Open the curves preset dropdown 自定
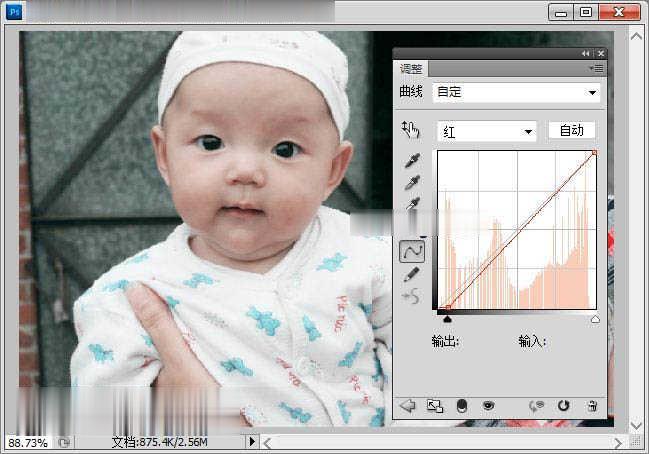649x454 pixels. click(x=516, y=92)
